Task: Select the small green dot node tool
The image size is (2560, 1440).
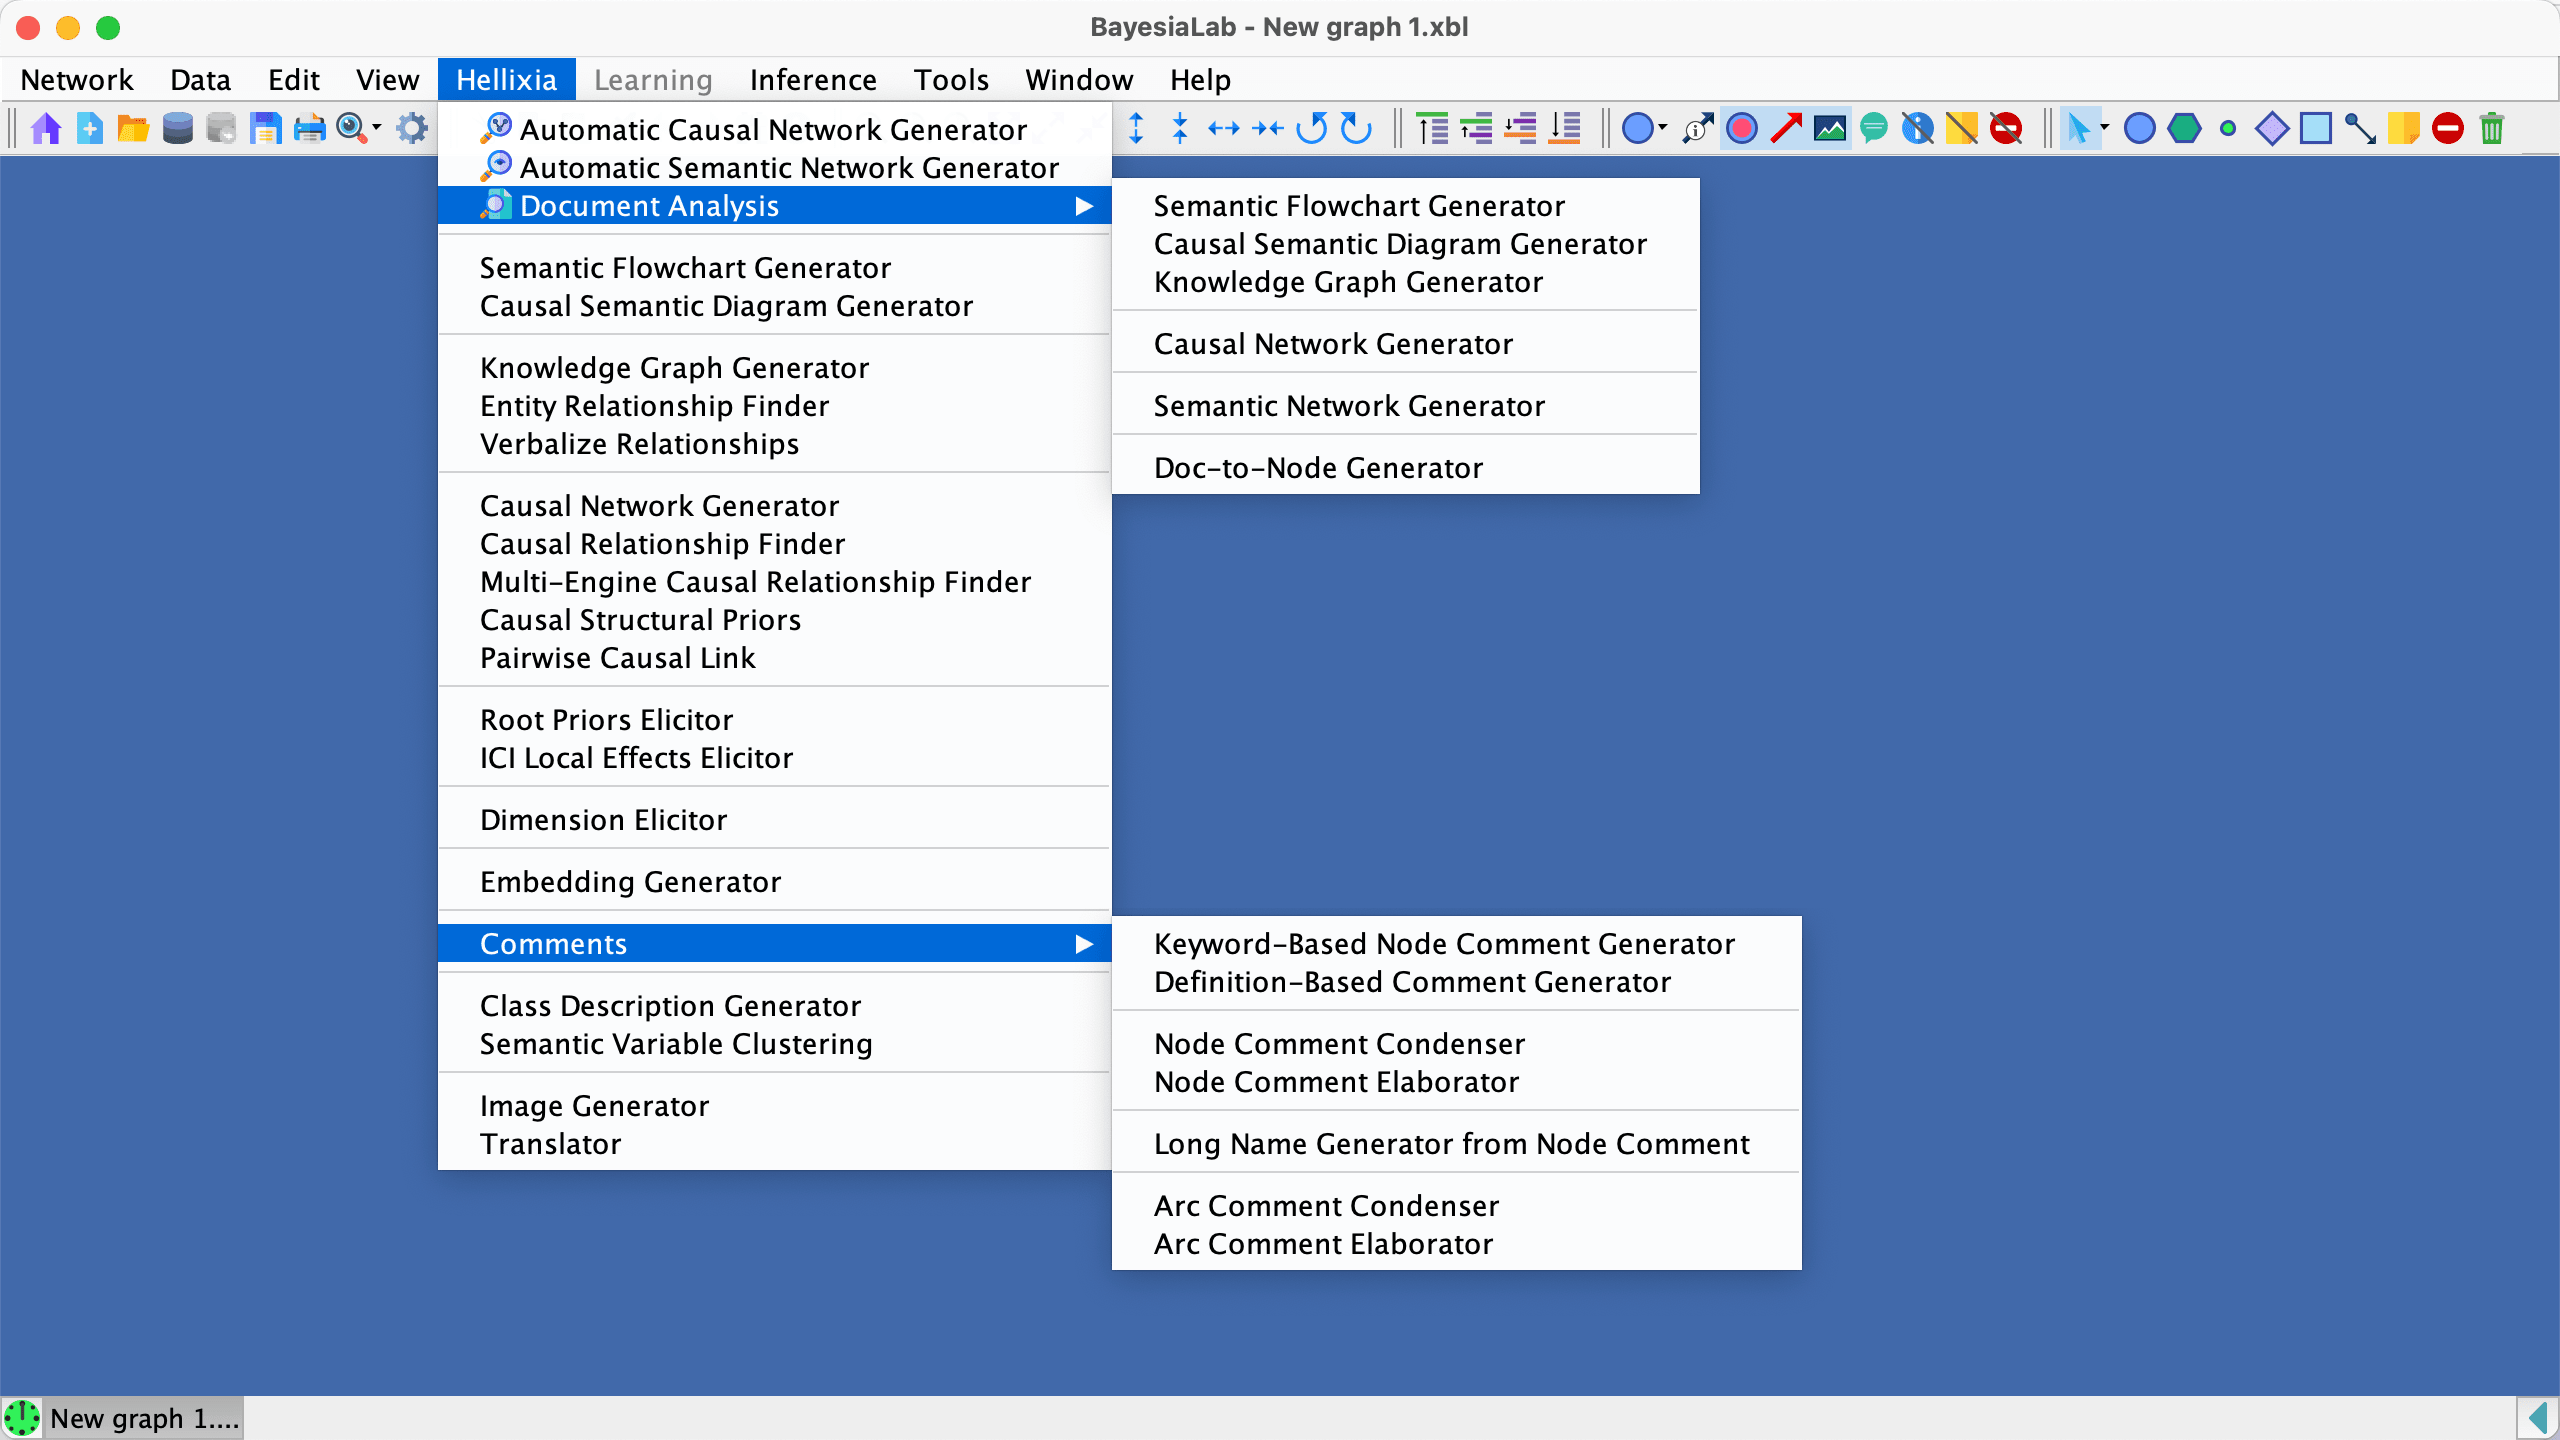Action: [2227, 128]
